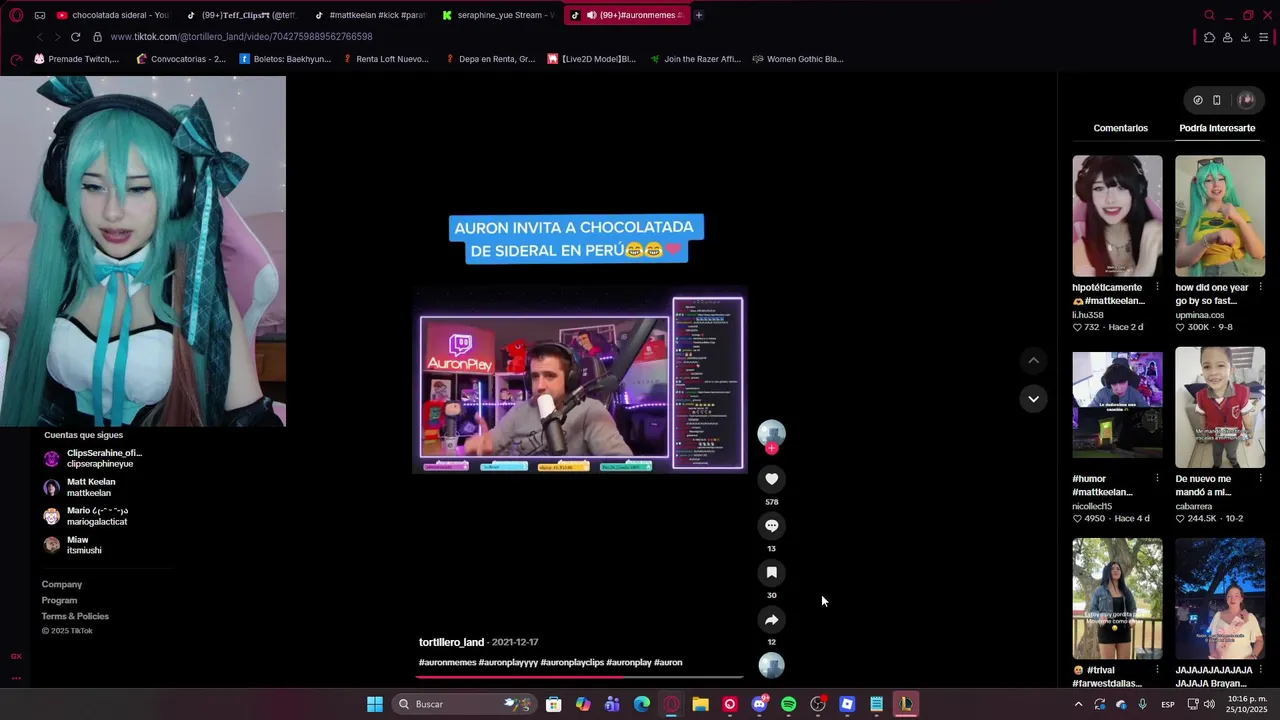This screenshot has height=720, width=1280.
Task: Switch to Comentarios tab
Action: pos(1120,128)
